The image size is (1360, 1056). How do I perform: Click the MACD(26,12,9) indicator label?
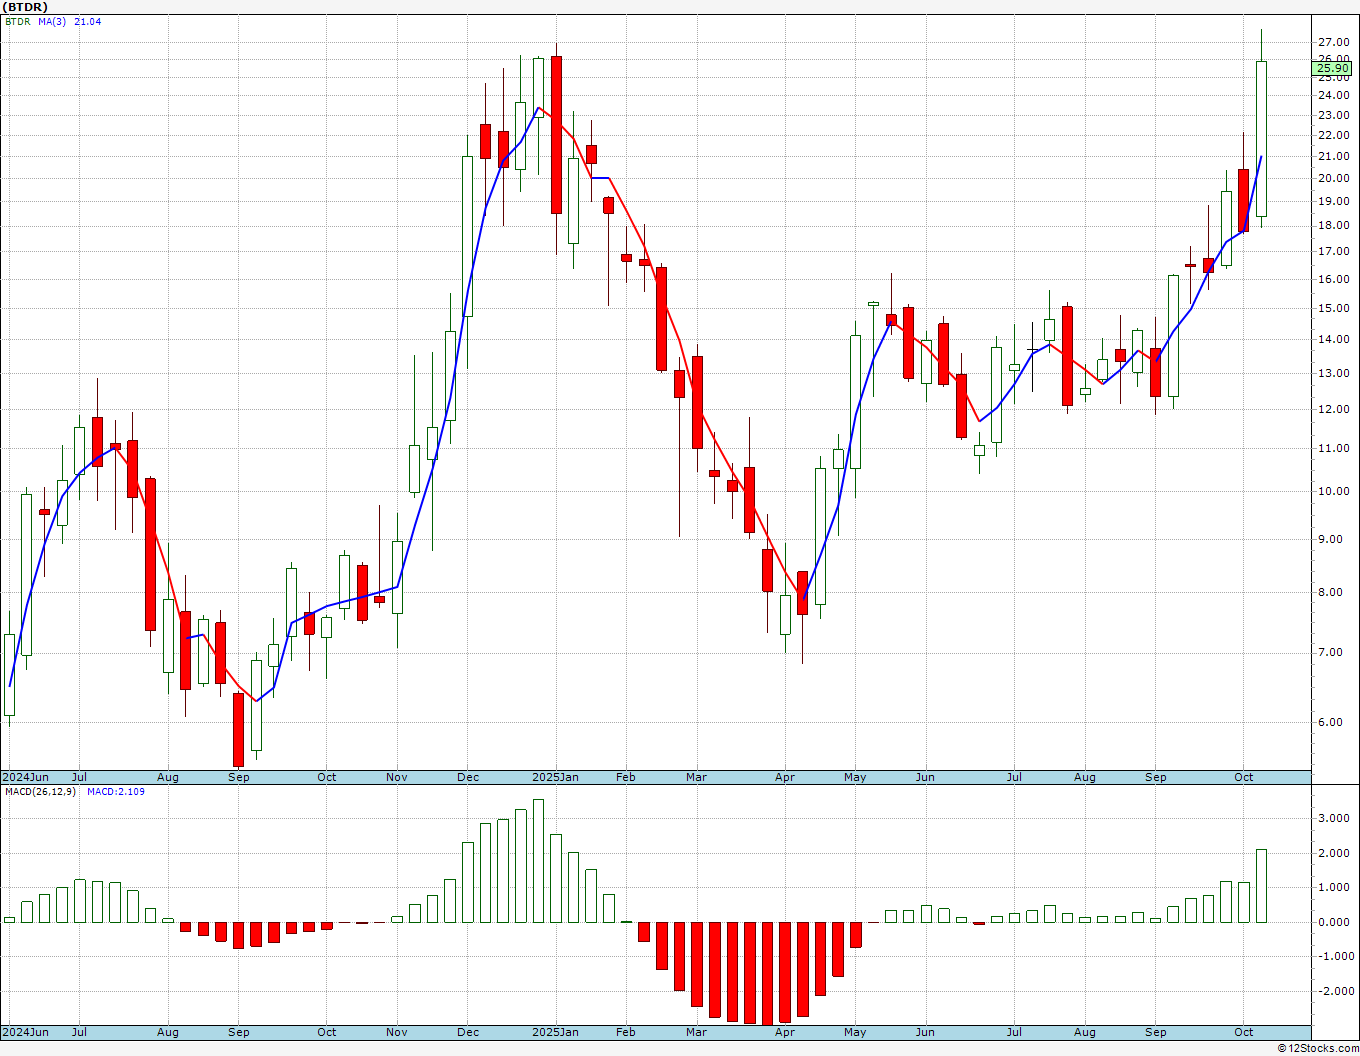coord(40,792)
